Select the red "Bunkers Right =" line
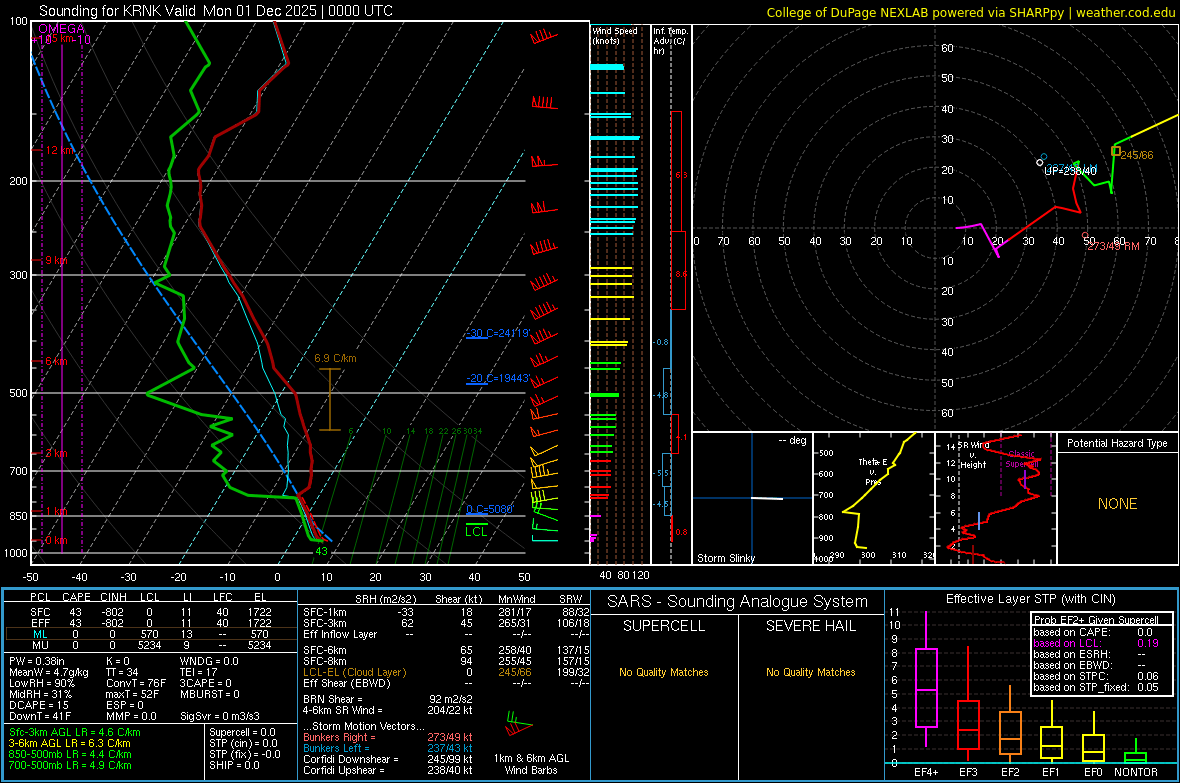1180x783 pixels. point(388,737)
